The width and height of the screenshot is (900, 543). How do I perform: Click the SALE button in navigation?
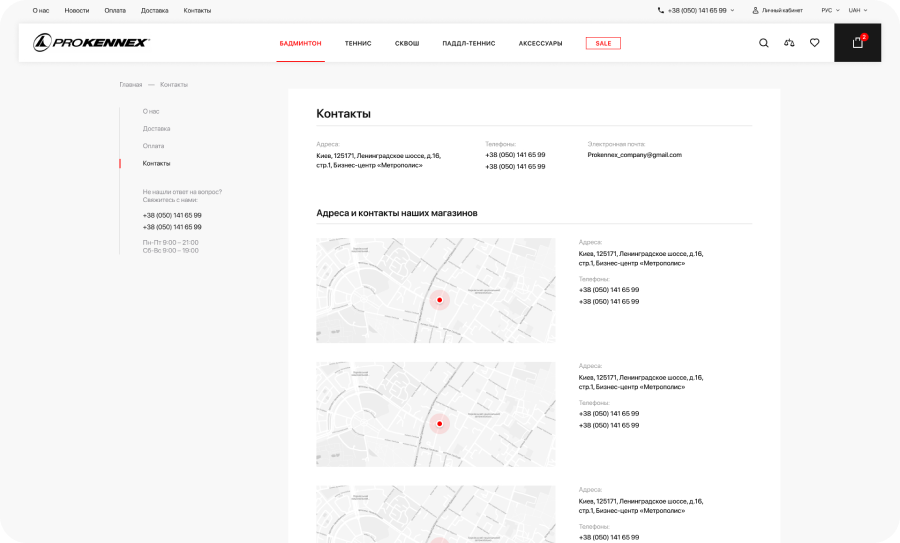(603, 44)
